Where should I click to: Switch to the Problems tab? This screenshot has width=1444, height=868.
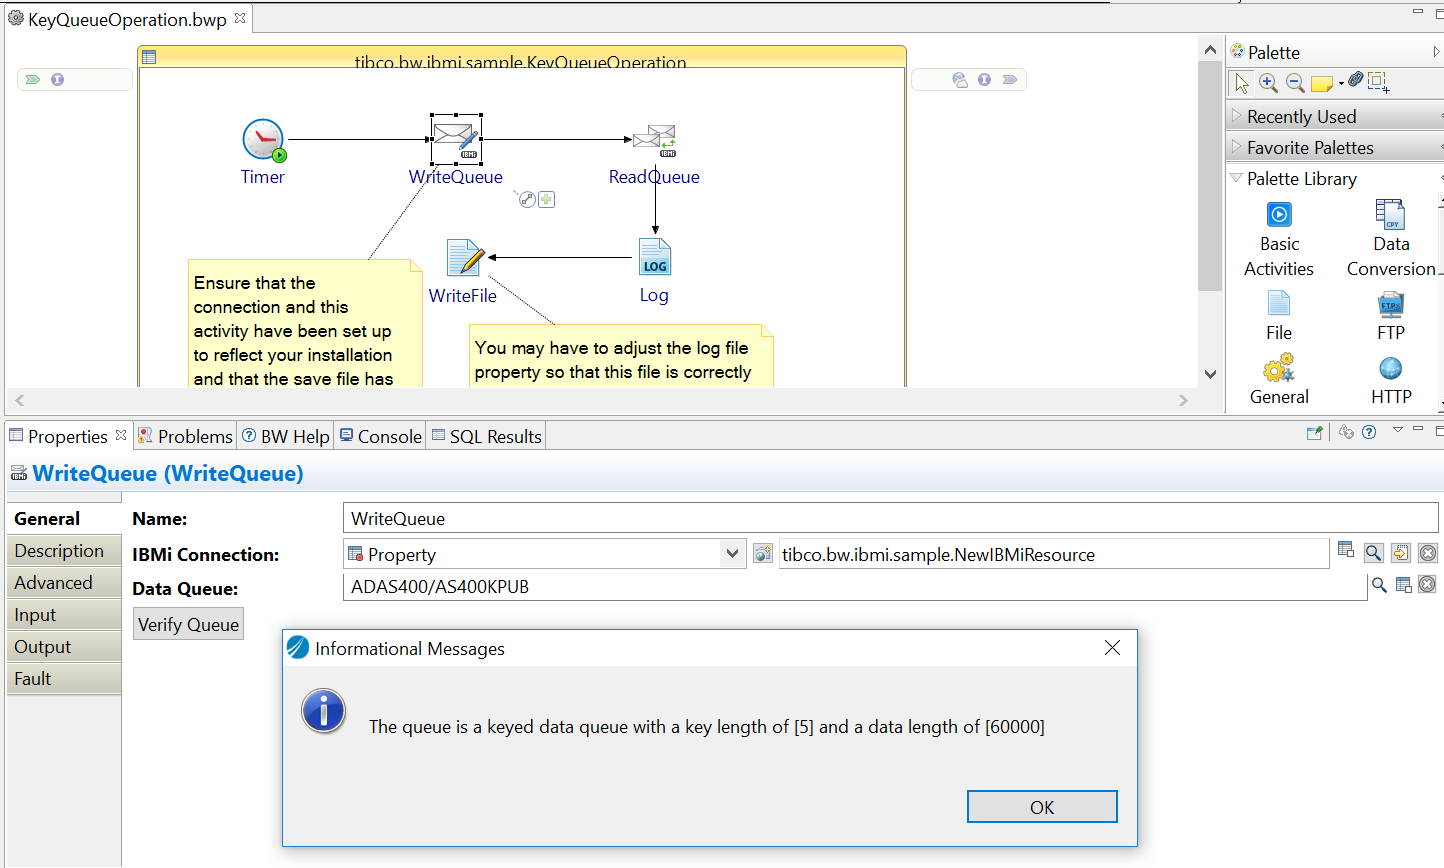(185, 436)
